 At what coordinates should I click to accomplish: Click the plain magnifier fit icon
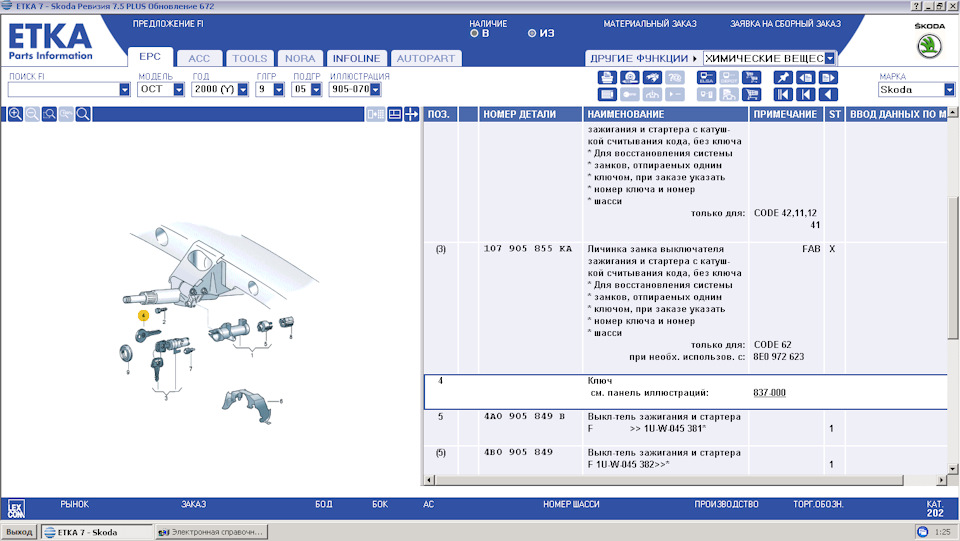coord(83,114)
